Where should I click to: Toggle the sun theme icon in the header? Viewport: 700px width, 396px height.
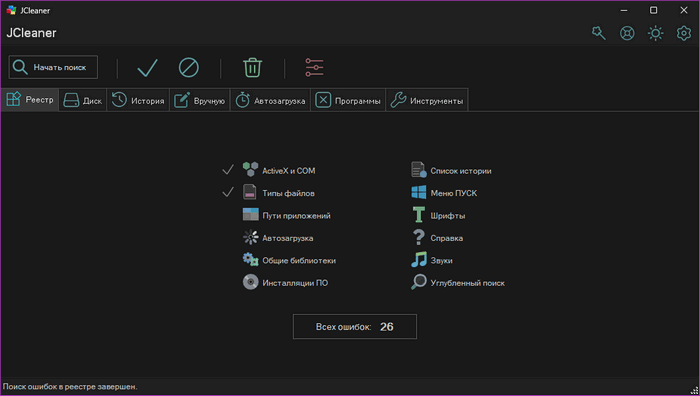pyautogui.click(x=655, y=33)
